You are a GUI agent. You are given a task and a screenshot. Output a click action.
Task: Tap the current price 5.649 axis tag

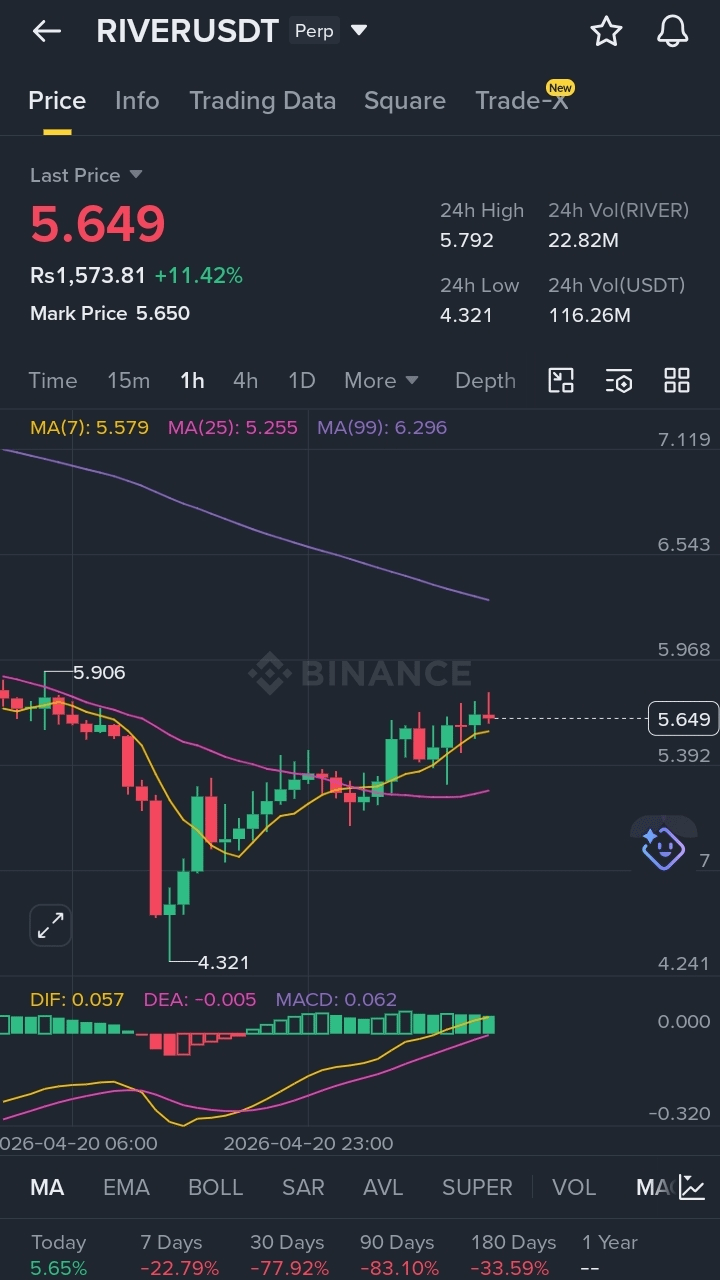[x=684, y=719]
